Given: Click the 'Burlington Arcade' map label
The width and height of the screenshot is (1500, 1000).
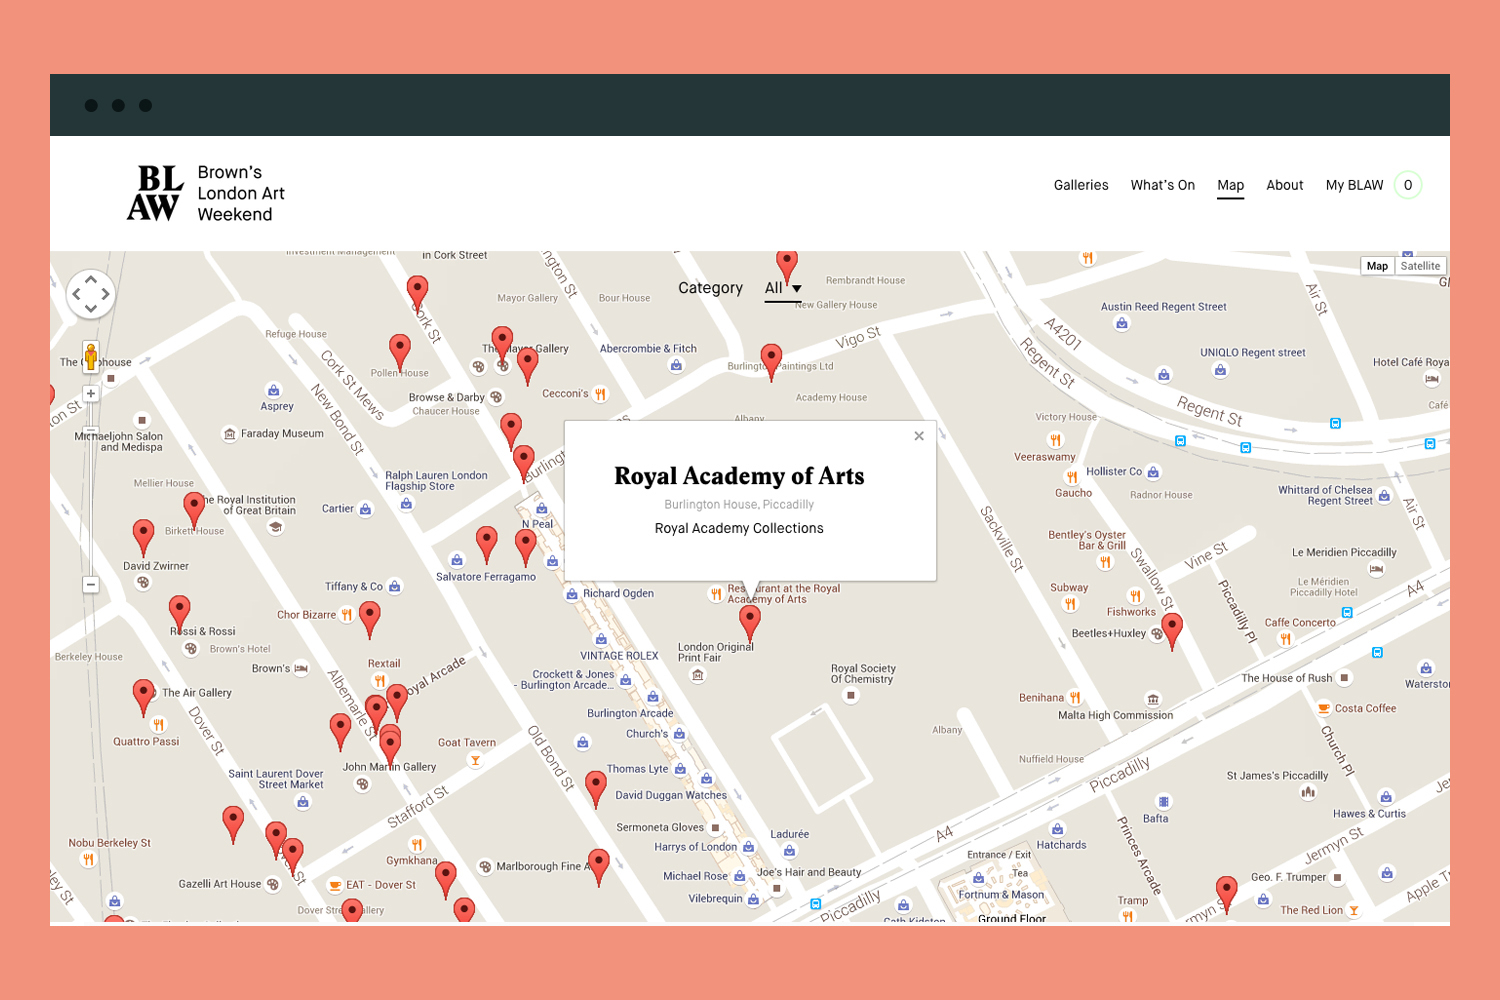Looking at the screenshot, I should pyautogui.click(x=630, y=713).
